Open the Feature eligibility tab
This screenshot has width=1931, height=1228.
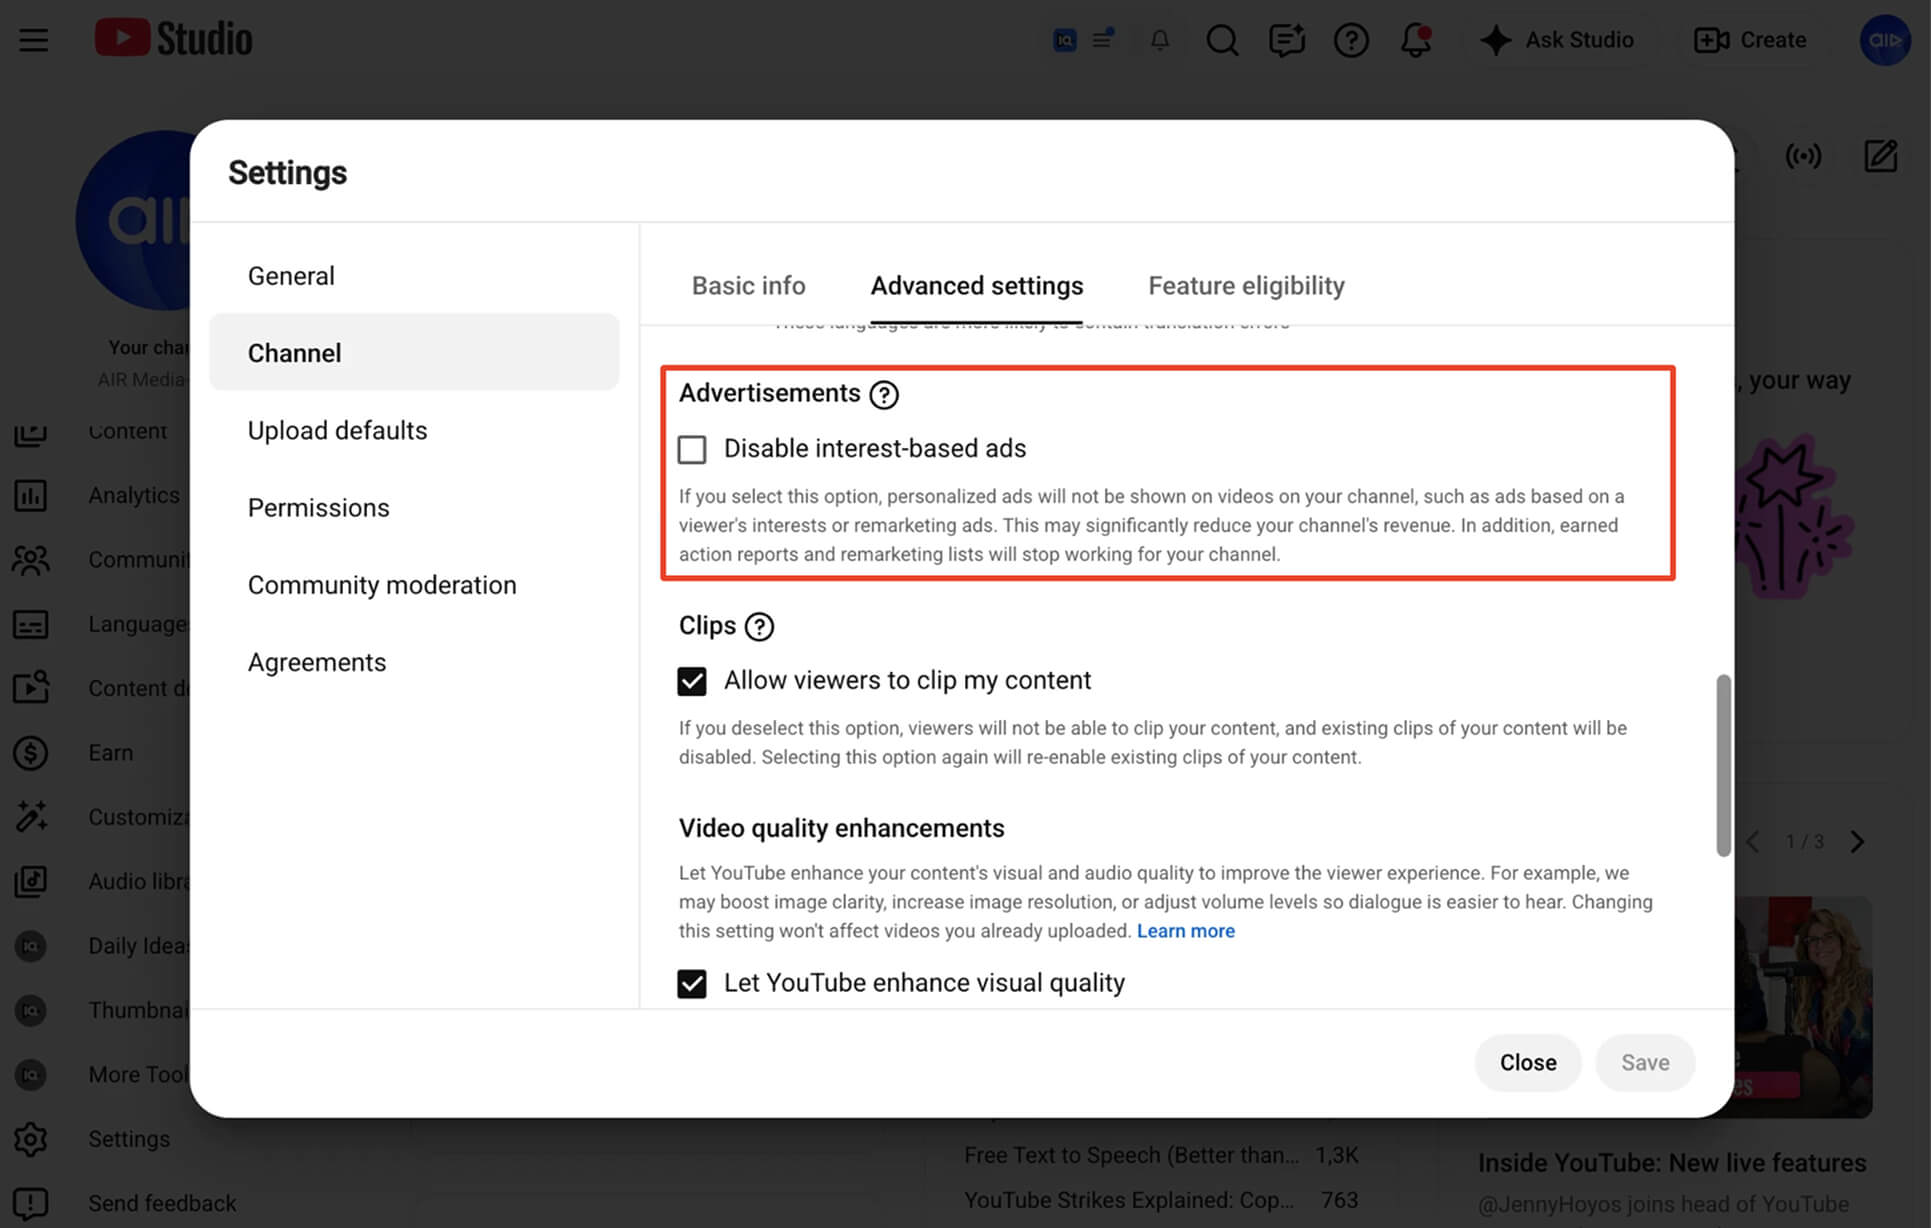(x=1246, y=286)
